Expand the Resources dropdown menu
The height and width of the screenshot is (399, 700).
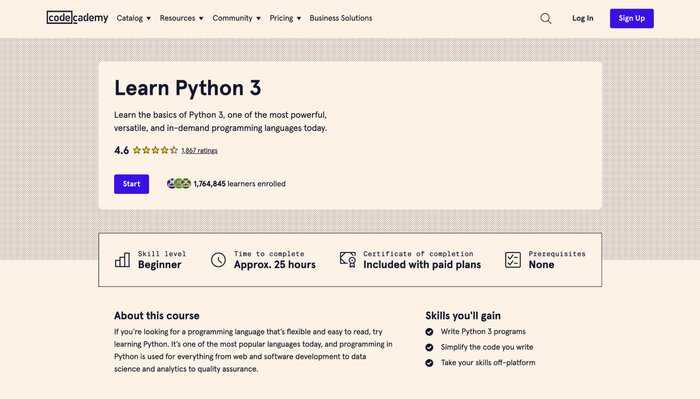[x=182, y=18]
